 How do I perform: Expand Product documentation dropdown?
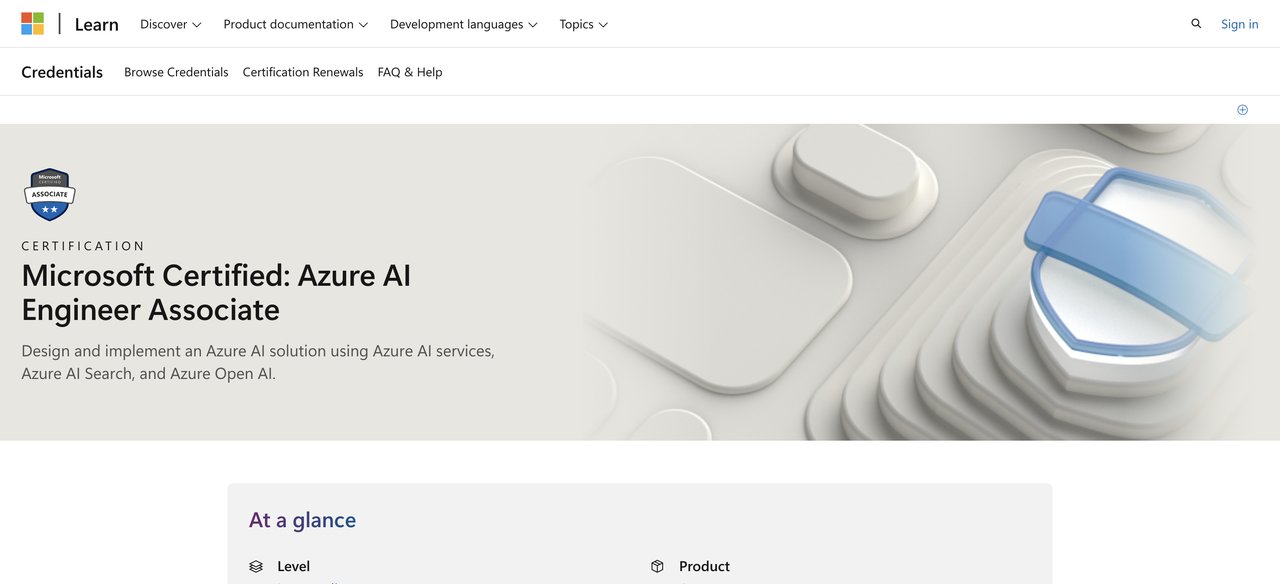[x=296, y=24]
